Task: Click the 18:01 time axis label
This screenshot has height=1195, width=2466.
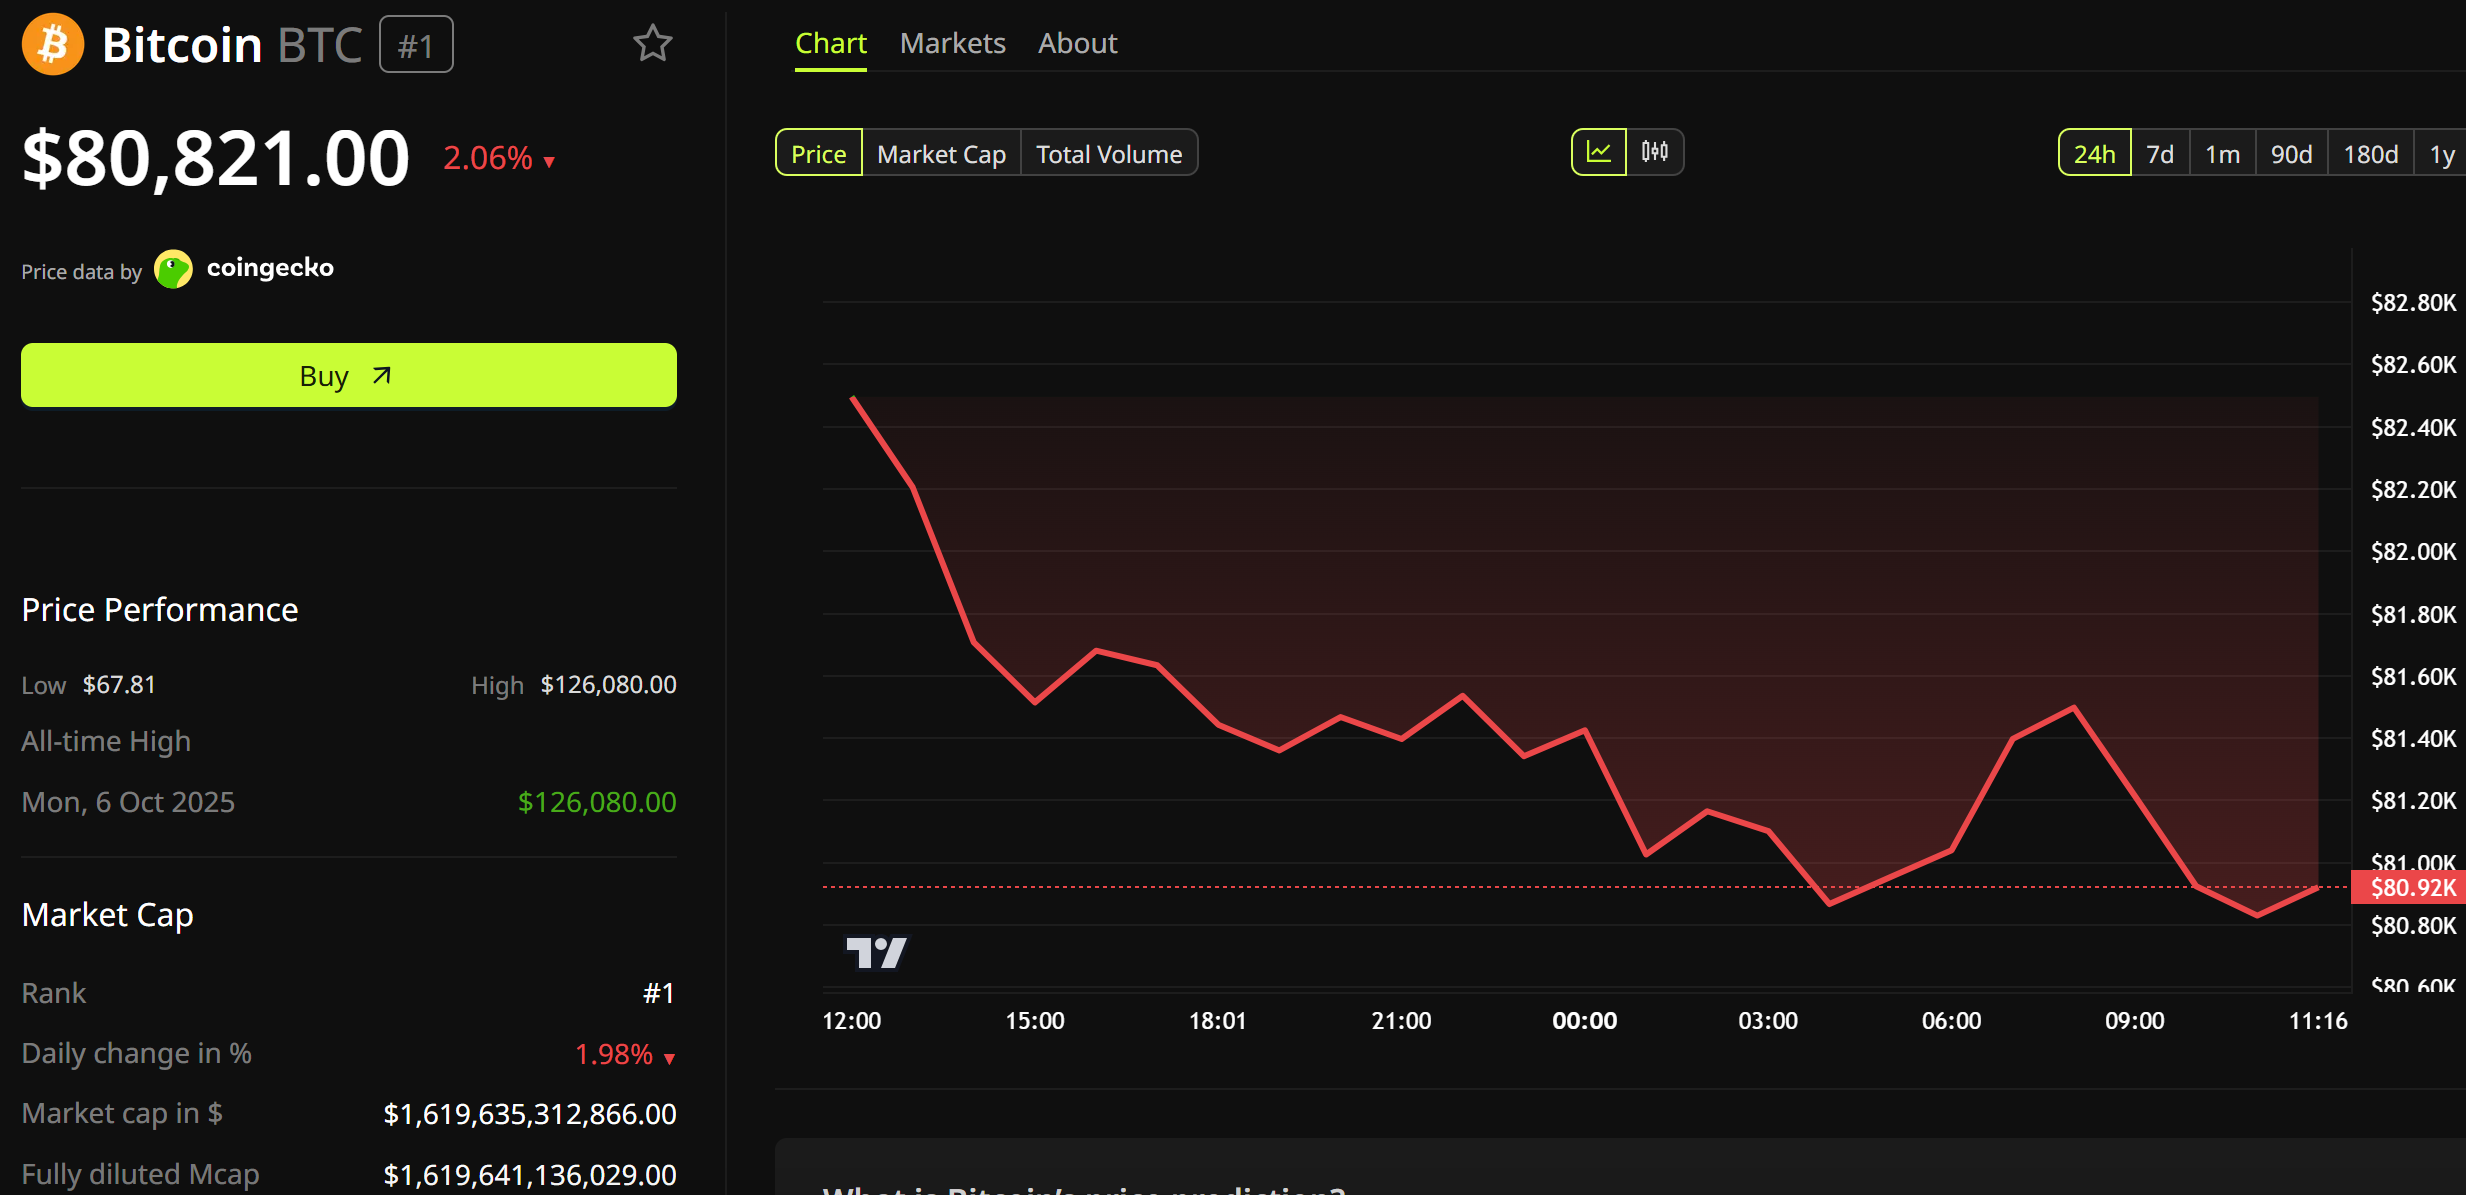Action: point(1217,1021)
